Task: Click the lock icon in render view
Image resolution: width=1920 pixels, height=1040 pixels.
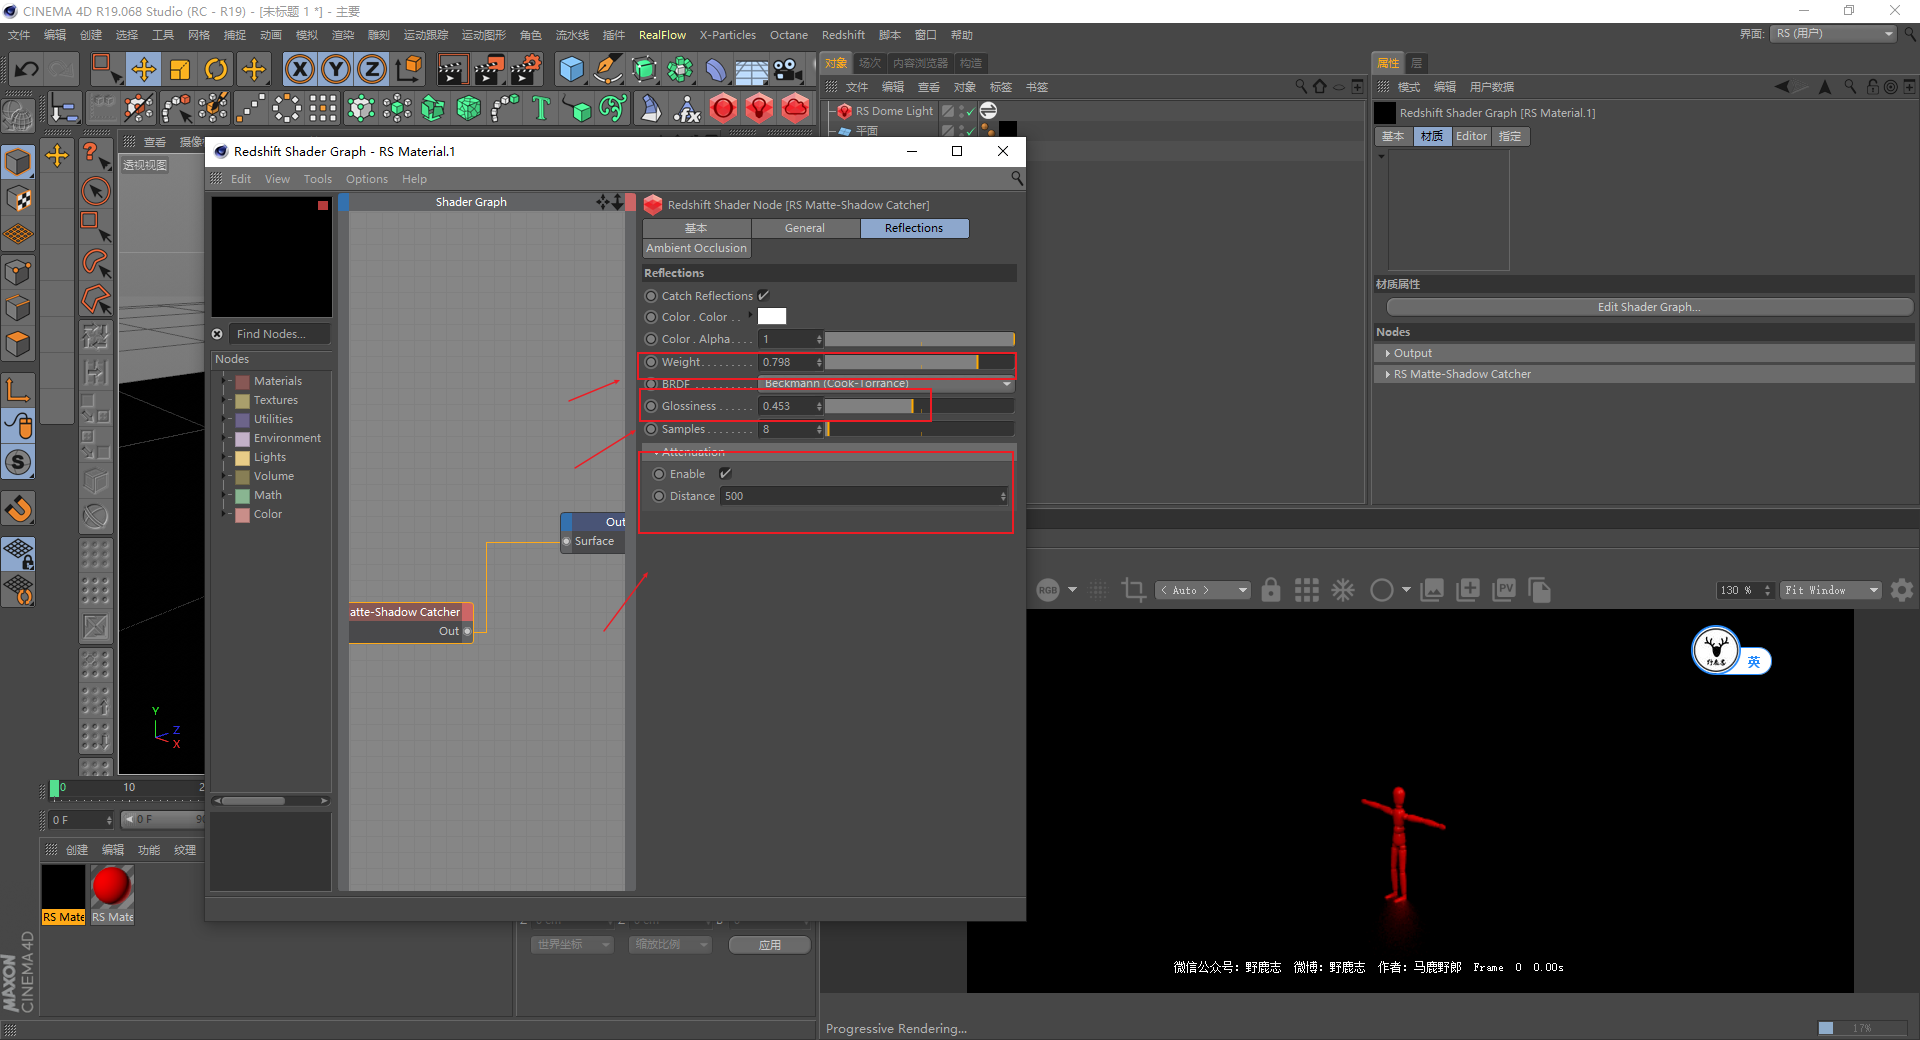Action: pyautogui.click(x=1270, y=590)
